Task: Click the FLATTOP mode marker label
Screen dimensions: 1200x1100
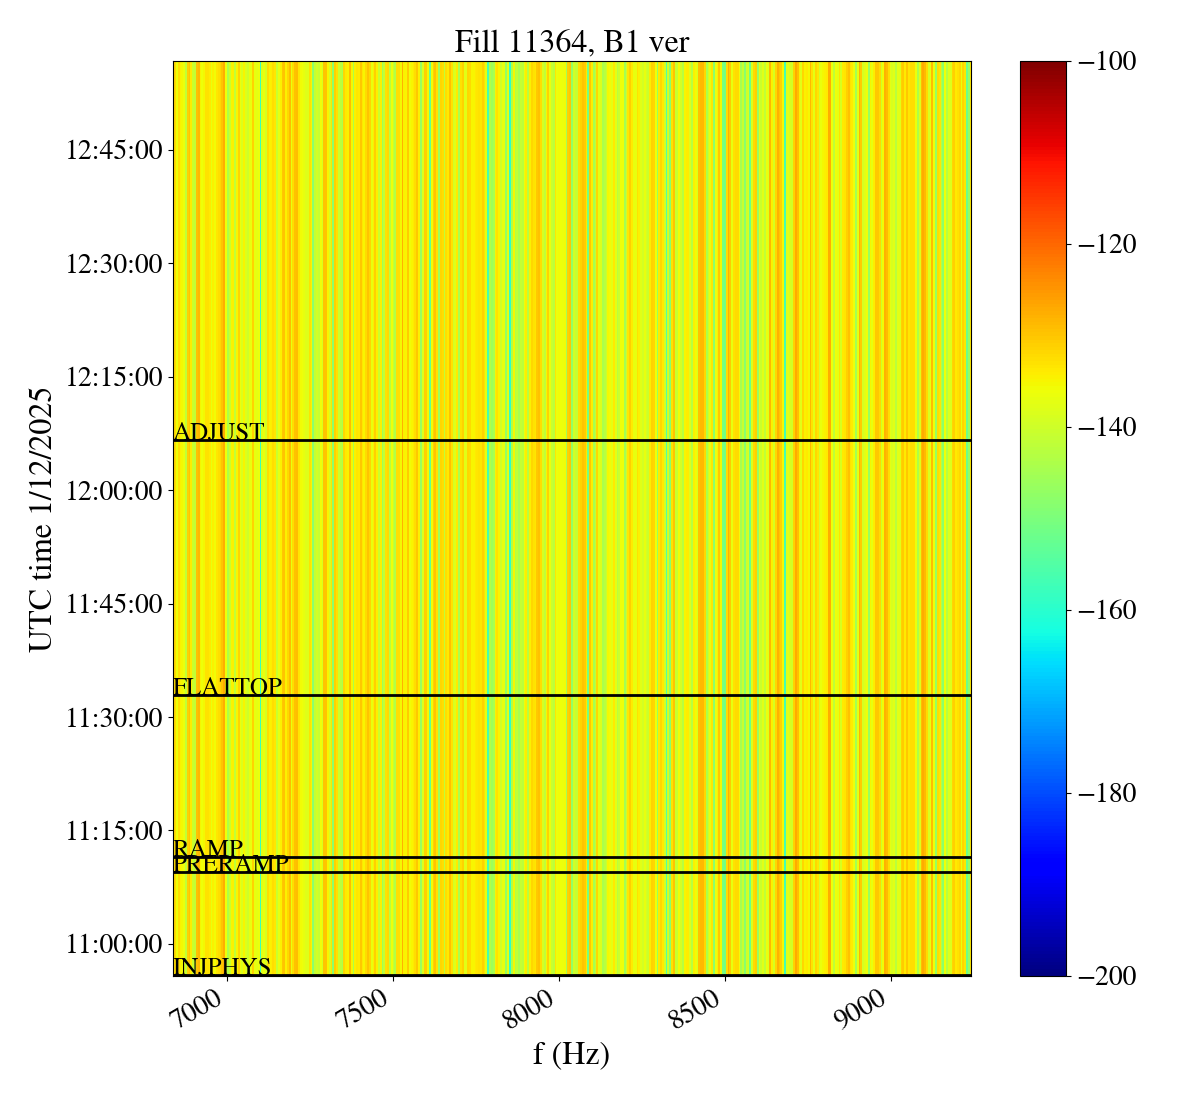Action: coord(228,687)
